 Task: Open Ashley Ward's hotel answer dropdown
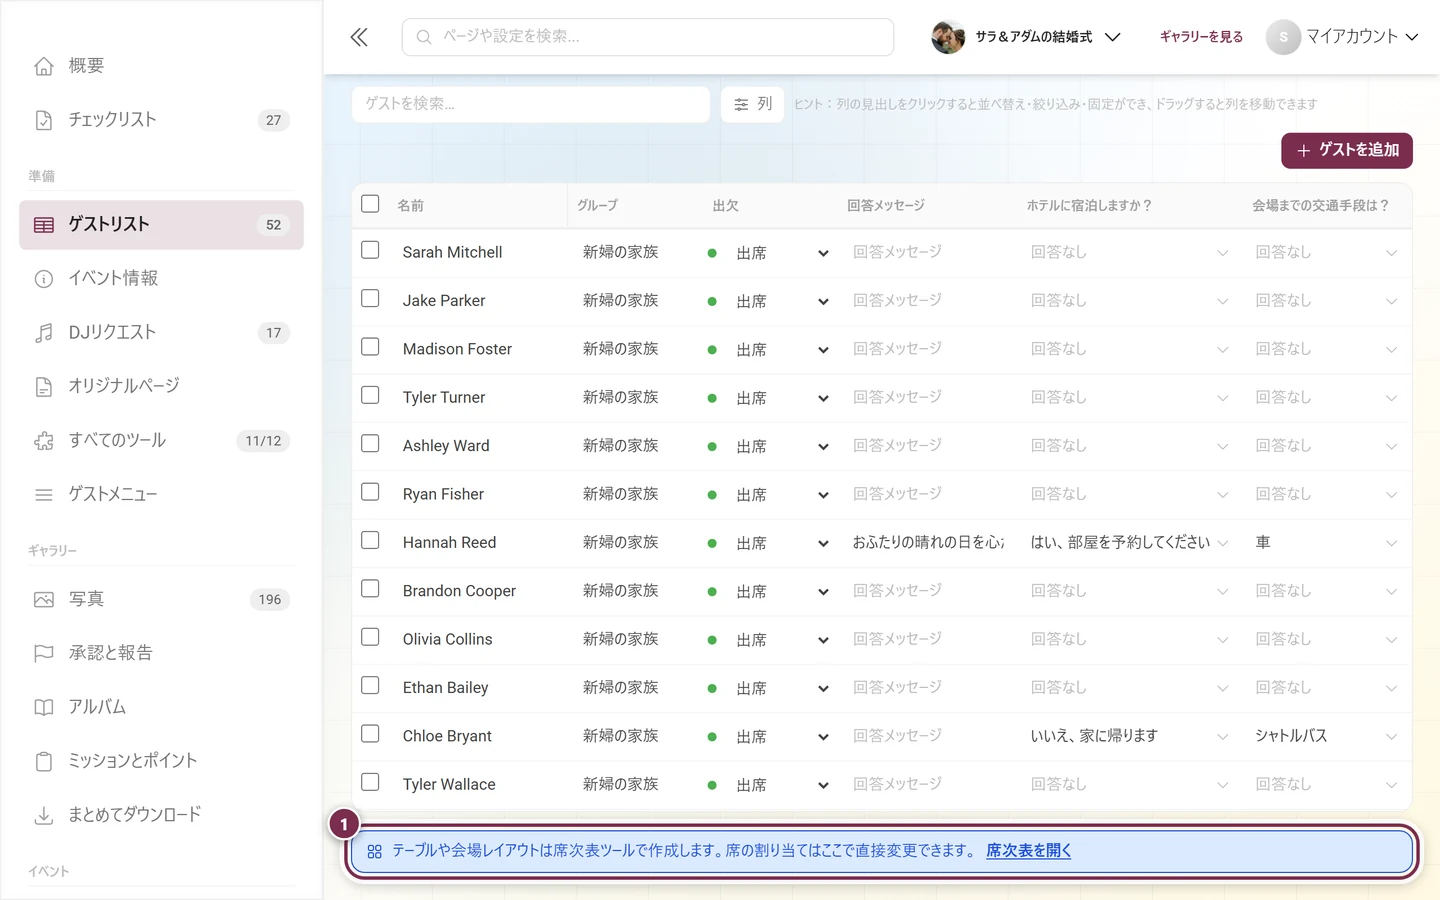tap(1129, 446)
